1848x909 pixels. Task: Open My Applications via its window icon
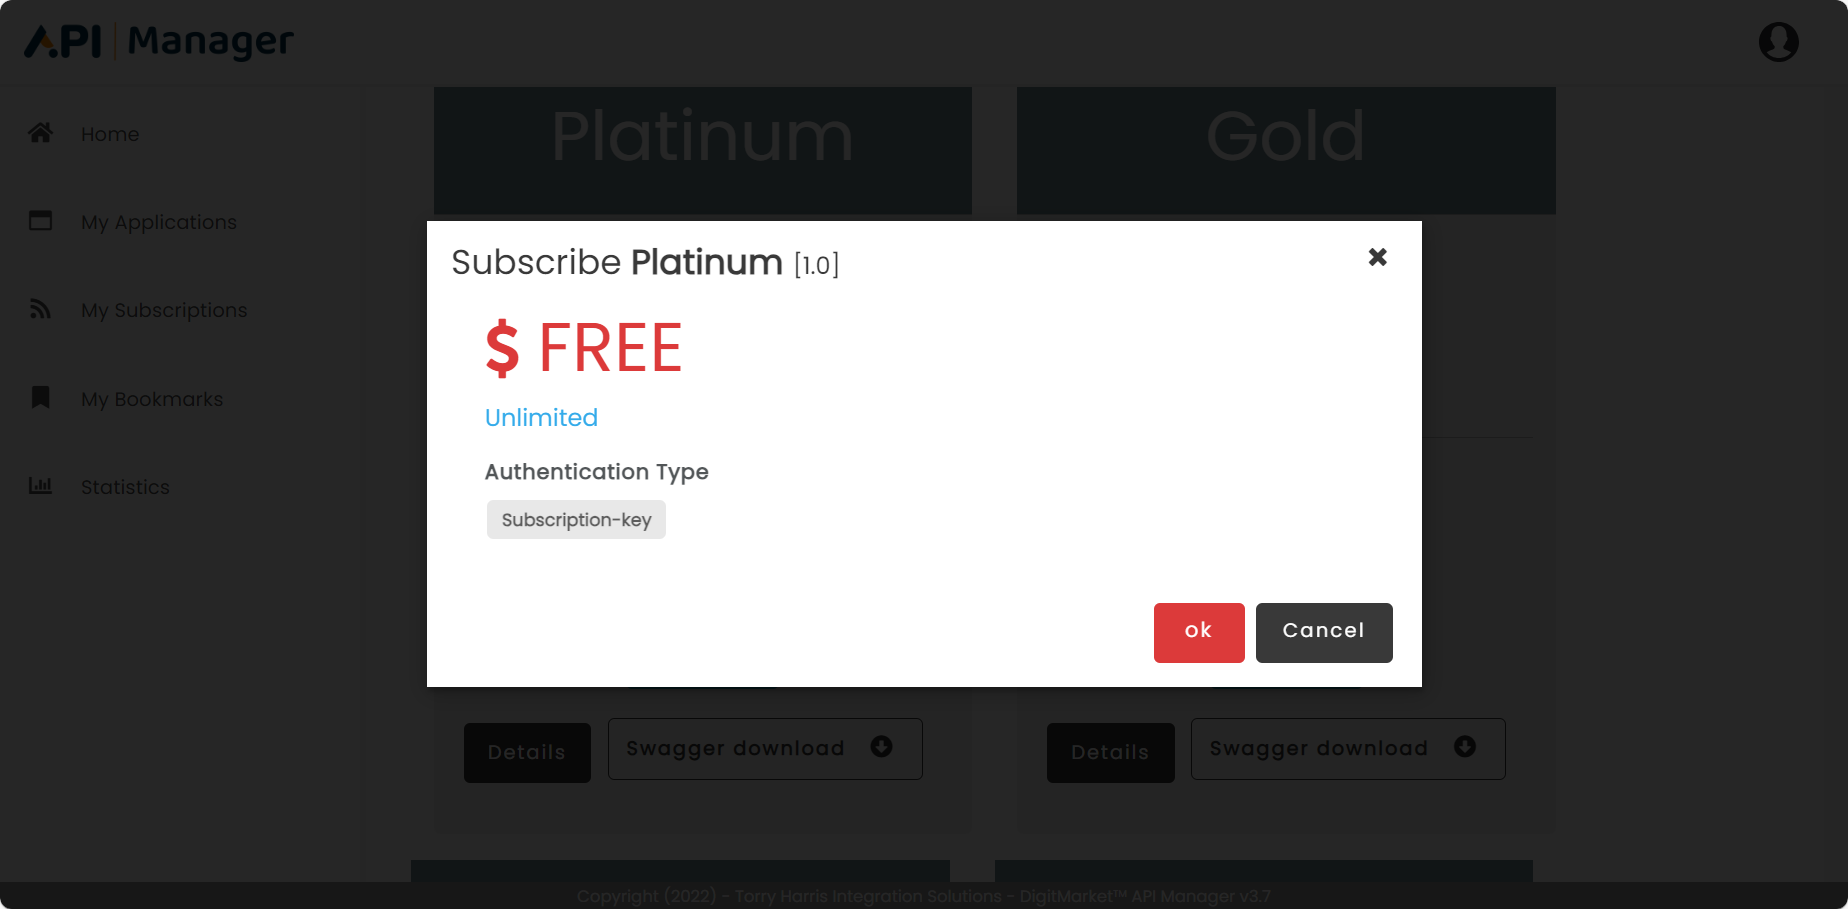click(x=40, y=220)
